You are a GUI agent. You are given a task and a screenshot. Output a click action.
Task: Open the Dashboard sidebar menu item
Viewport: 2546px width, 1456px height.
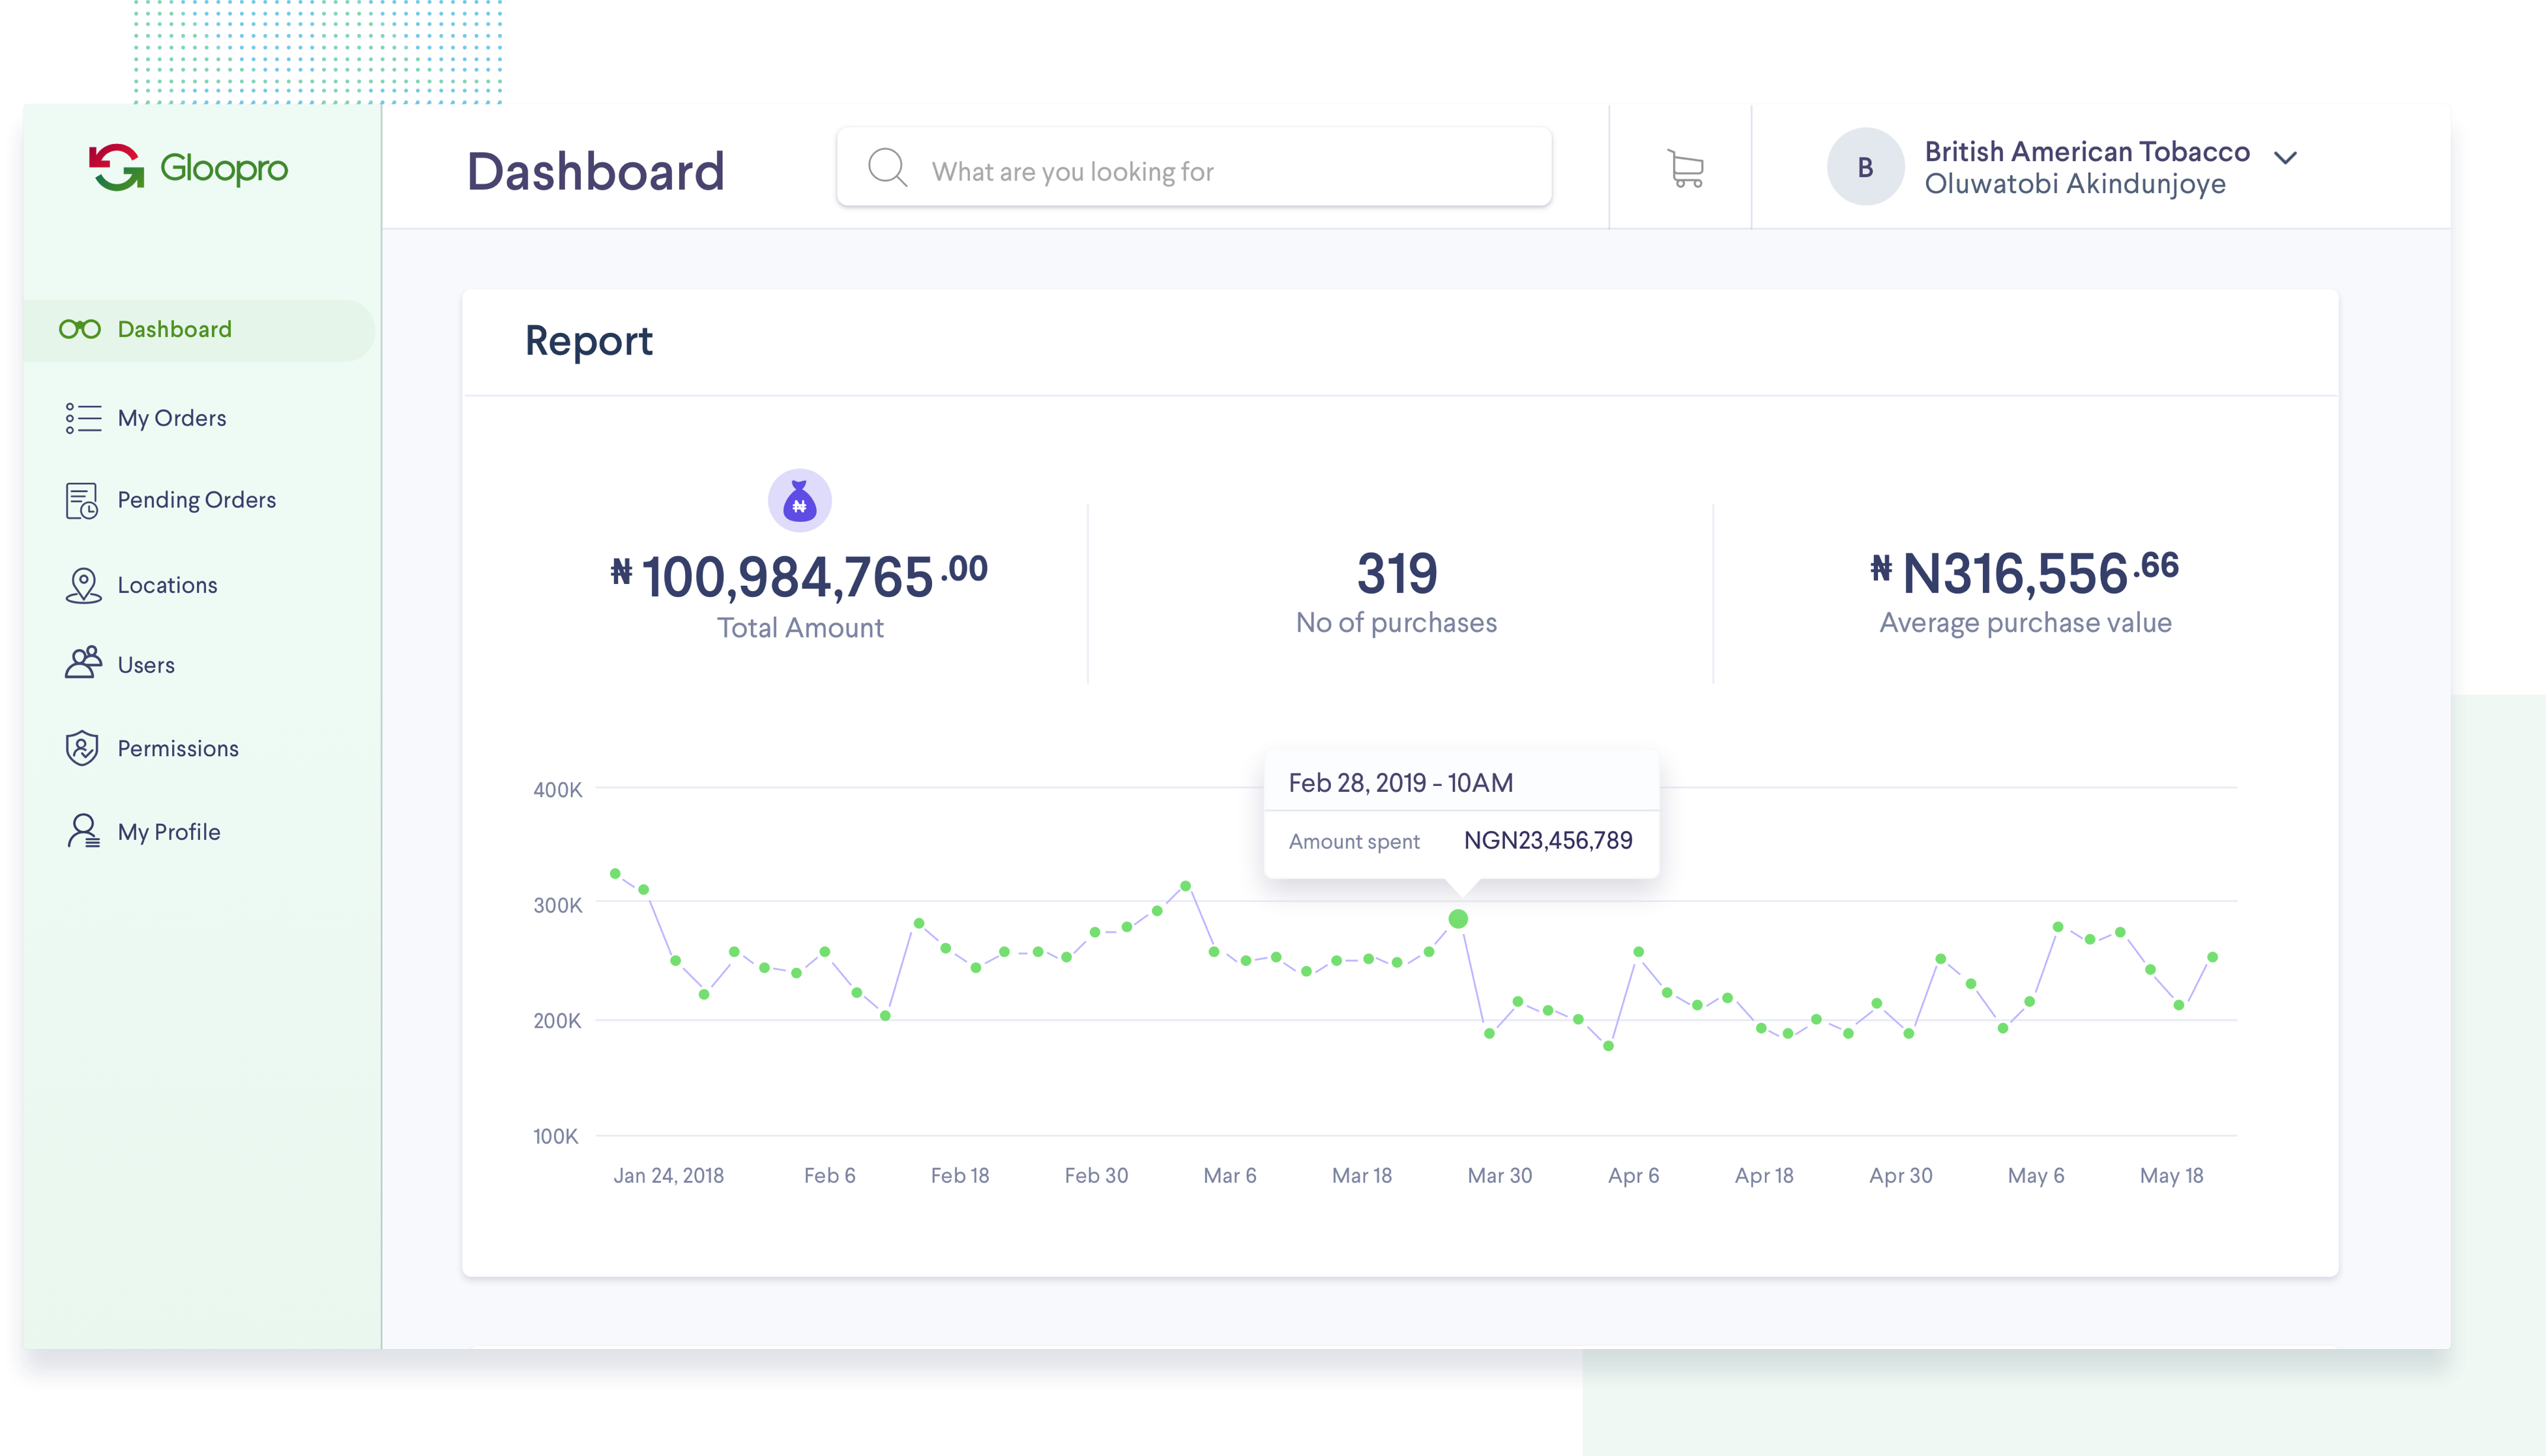click(x=174, y=330)
